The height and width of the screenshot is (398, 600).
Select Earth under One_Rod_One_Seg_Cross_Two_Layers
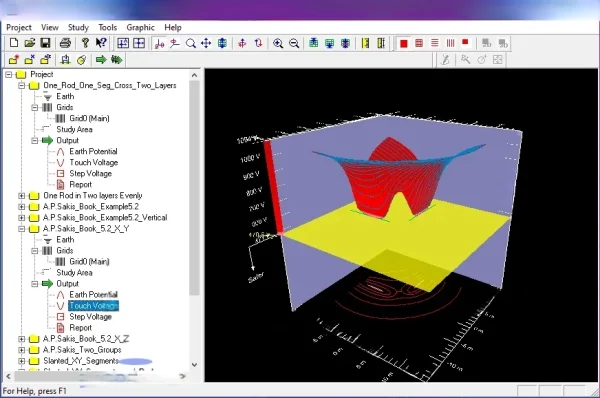pos(65,96)
